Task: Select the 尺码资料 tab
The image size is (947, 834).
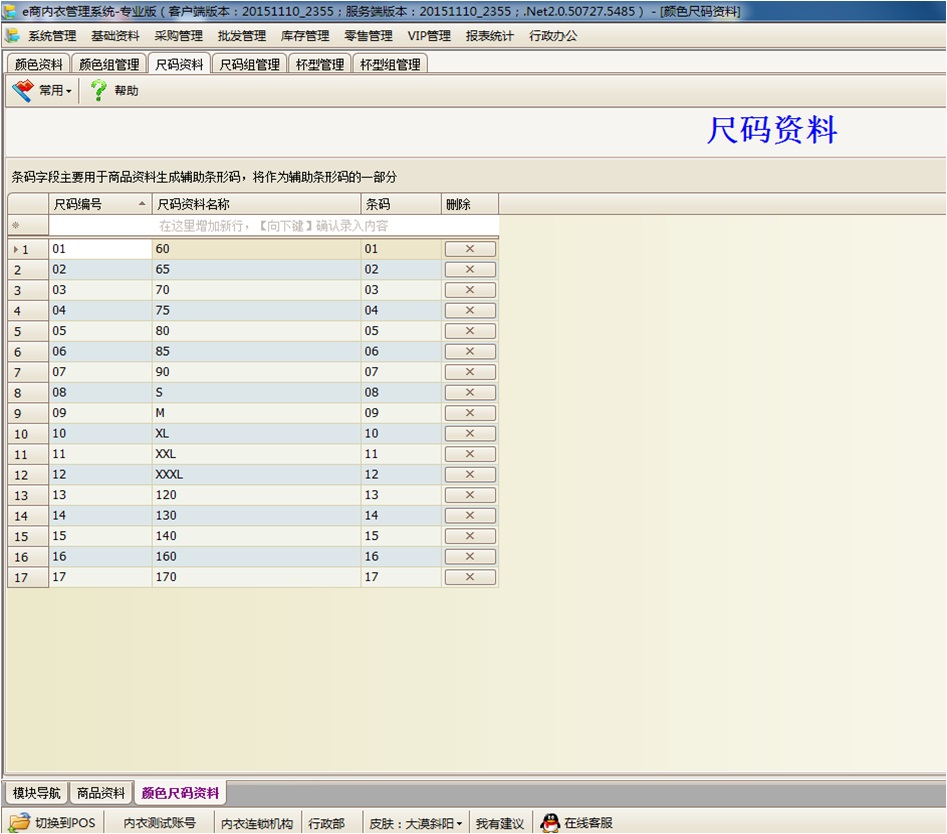Action: point(179,64)
